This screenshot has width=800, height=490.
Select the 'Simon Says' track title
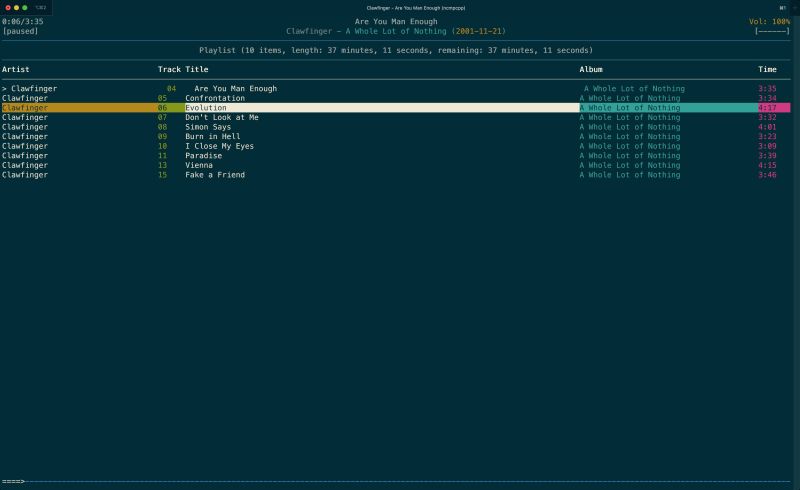click(x=208, y=127)
